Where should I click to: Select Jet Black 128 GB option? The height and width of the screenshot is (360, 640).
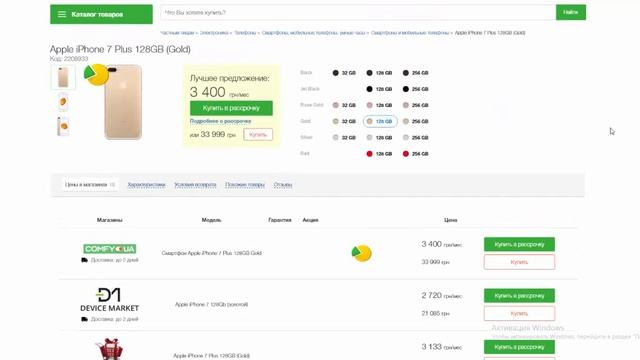click(x=379, y=89)
